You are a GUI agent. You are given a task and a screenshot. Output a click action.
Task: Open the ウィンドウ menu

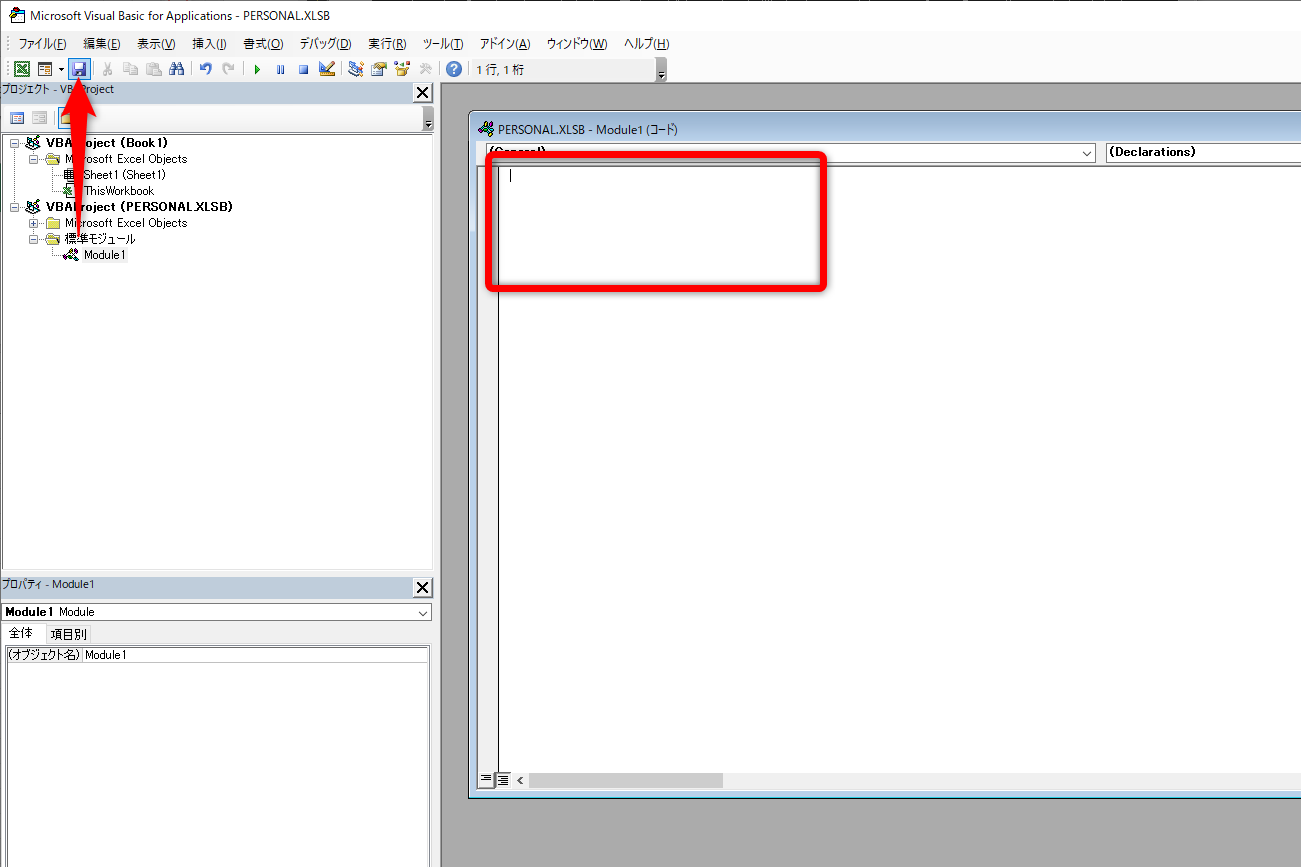pos(577,44)
